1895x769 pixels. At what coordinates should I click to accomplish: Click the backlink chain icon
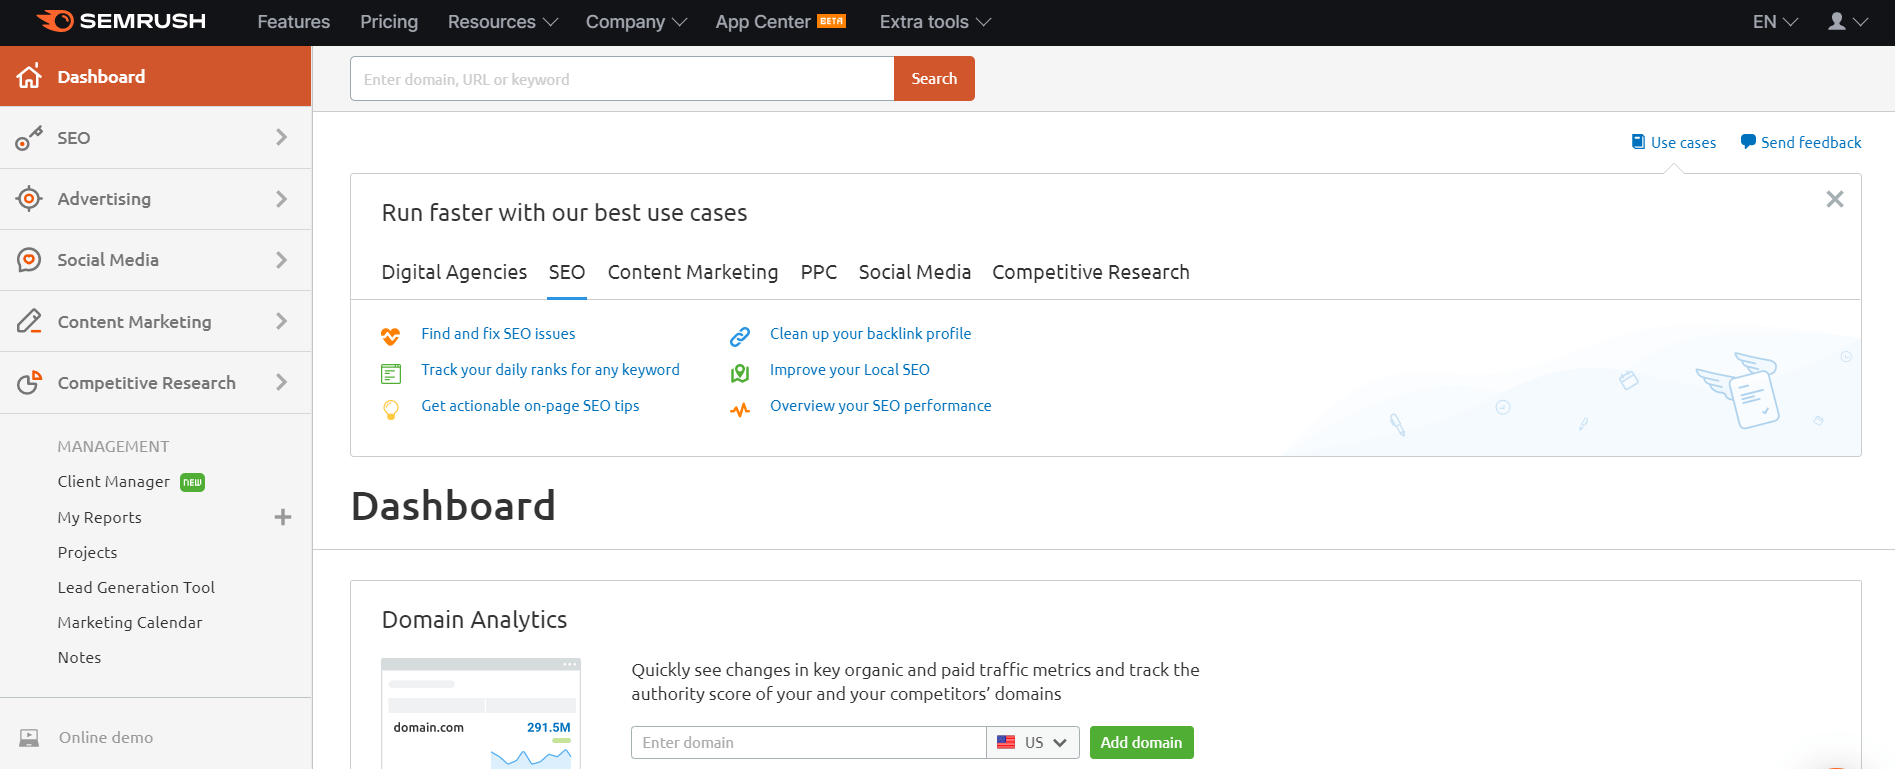point(740,336)
